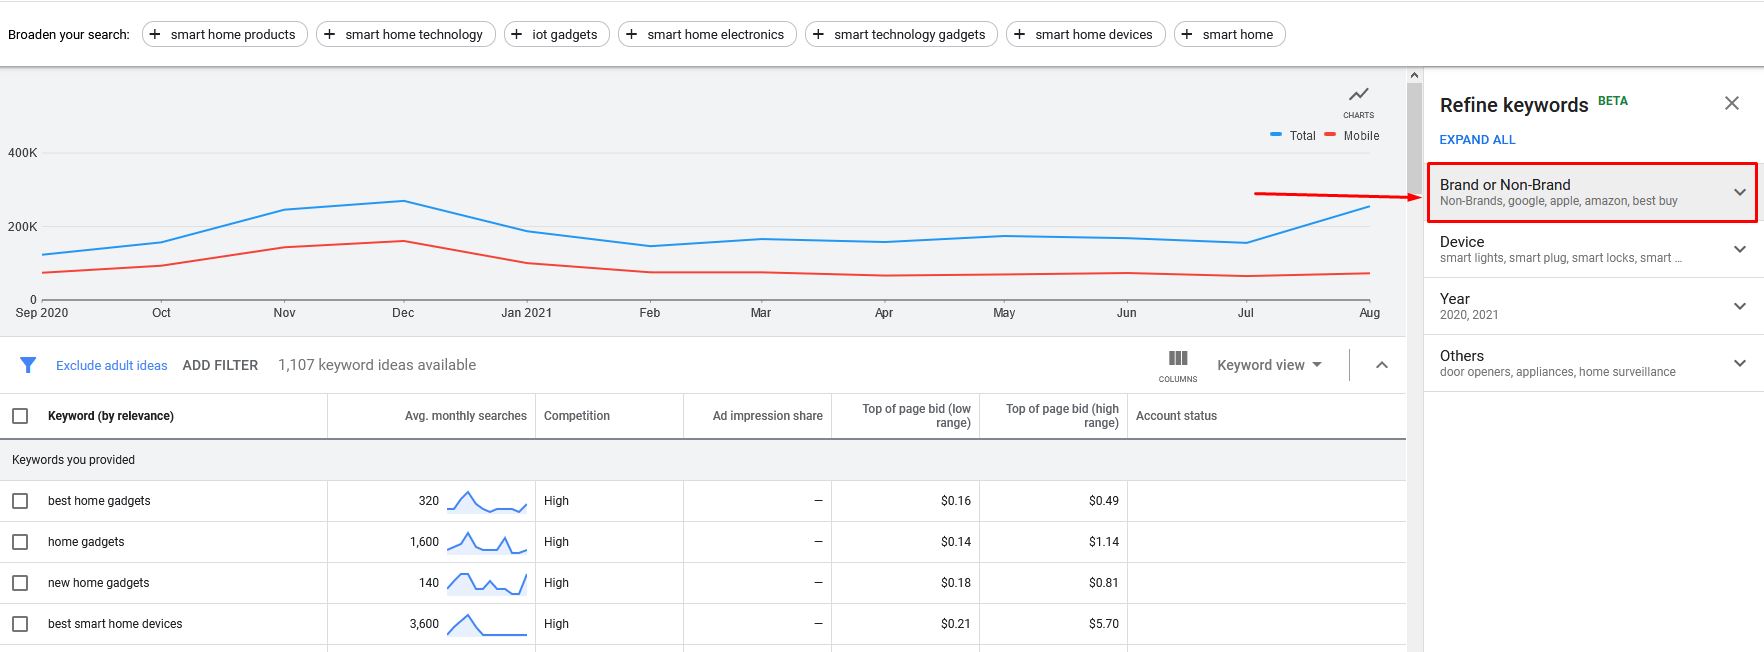Viewport: 1764px width, 652px height.
Task: Sort by Avg. monthly searches column
Action: (465, 416)
